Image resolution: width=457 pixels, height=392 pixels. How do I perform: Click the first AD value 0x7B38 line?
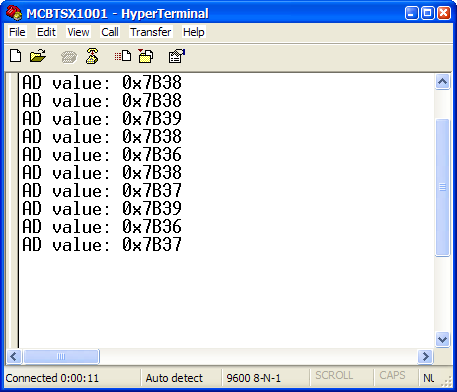[102, 82]
